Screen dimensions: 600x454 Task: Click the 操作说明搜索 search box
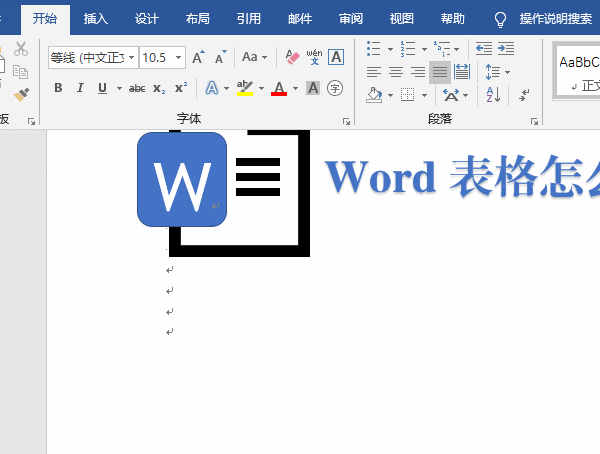tap(556, 19)
